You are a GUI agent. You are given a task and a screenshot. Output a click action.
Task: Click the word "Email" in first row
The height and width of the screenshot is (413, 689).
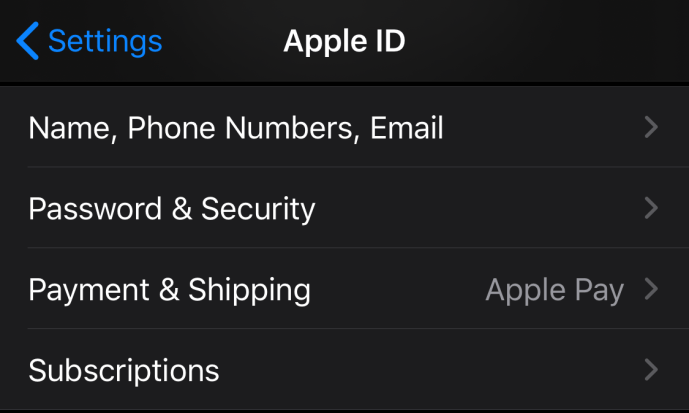(x=407, y=128)
